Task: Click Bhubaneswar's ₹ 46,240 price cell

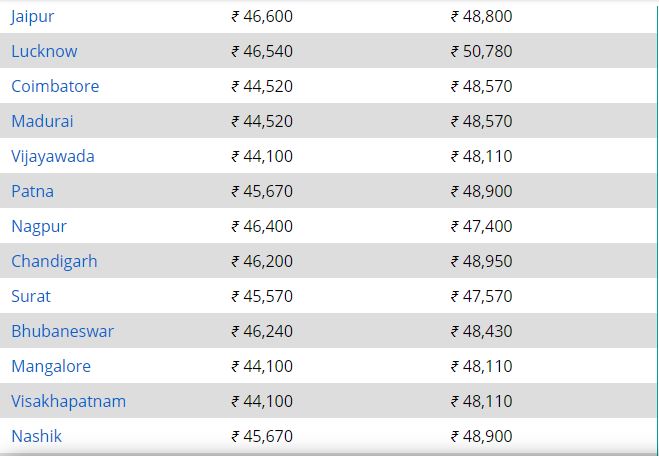Action: [262, 331]
